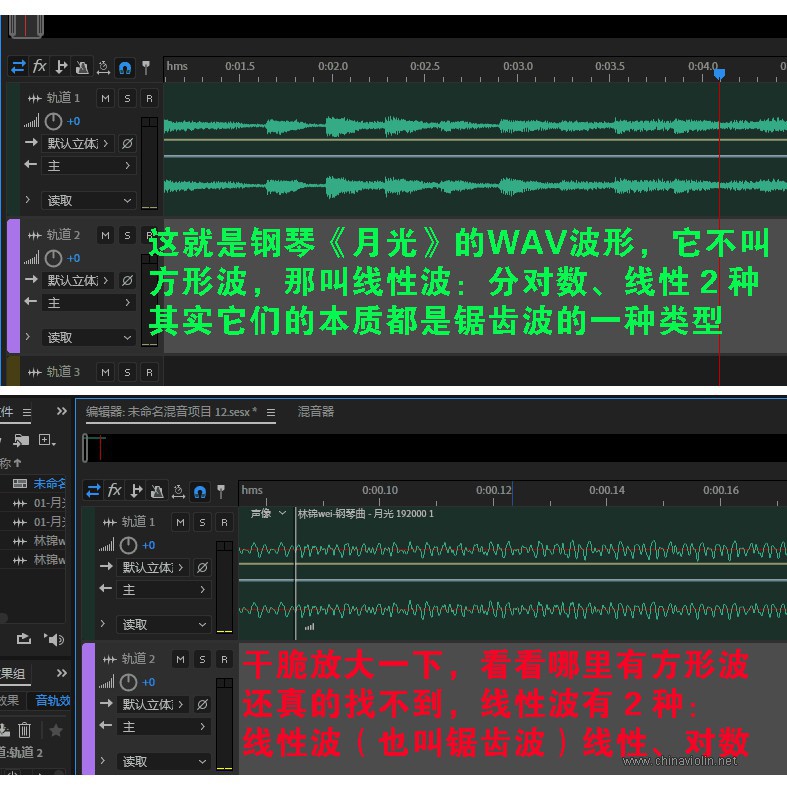Click the loop playback icon in files panel
787x787 pixels.
(x=24, y=639)
